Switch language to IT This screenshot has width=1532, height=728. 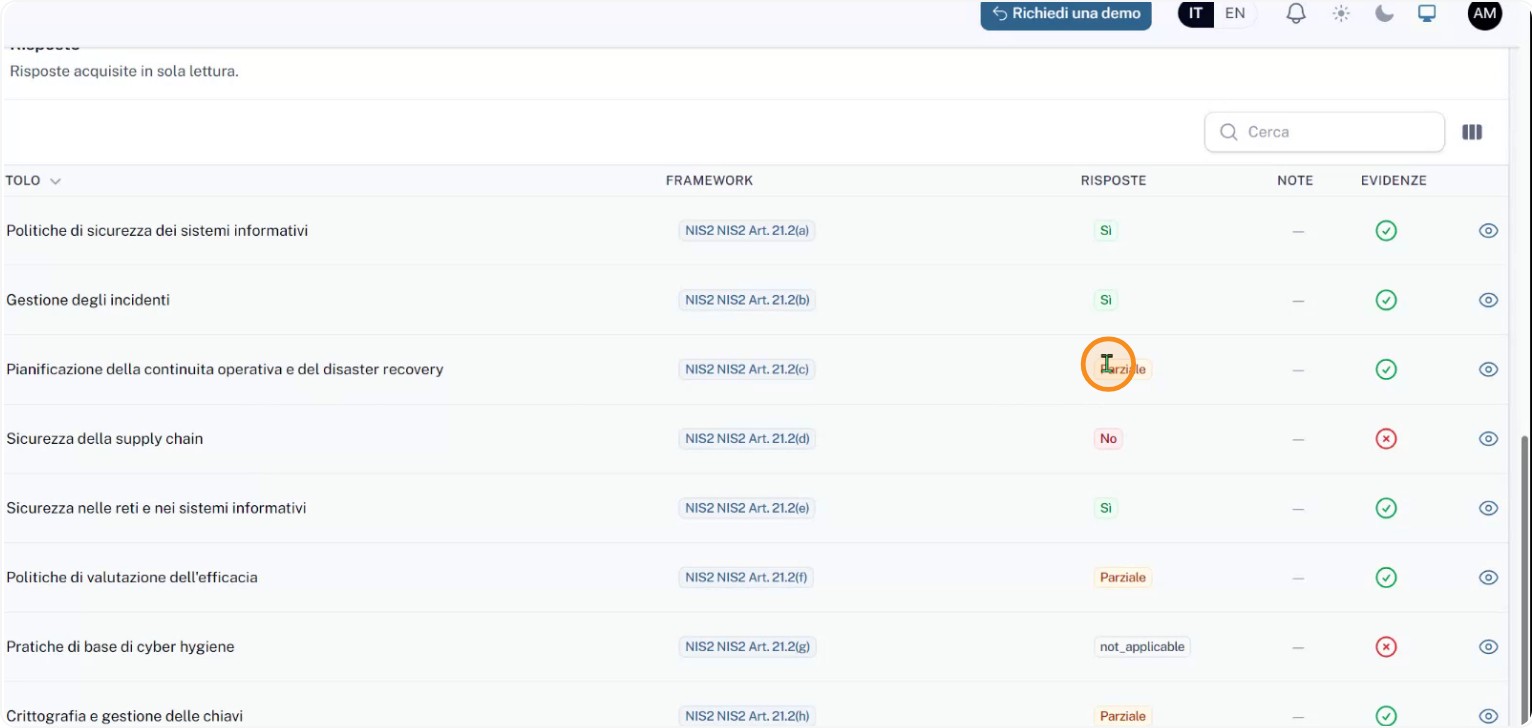[x=1196, y=14]
